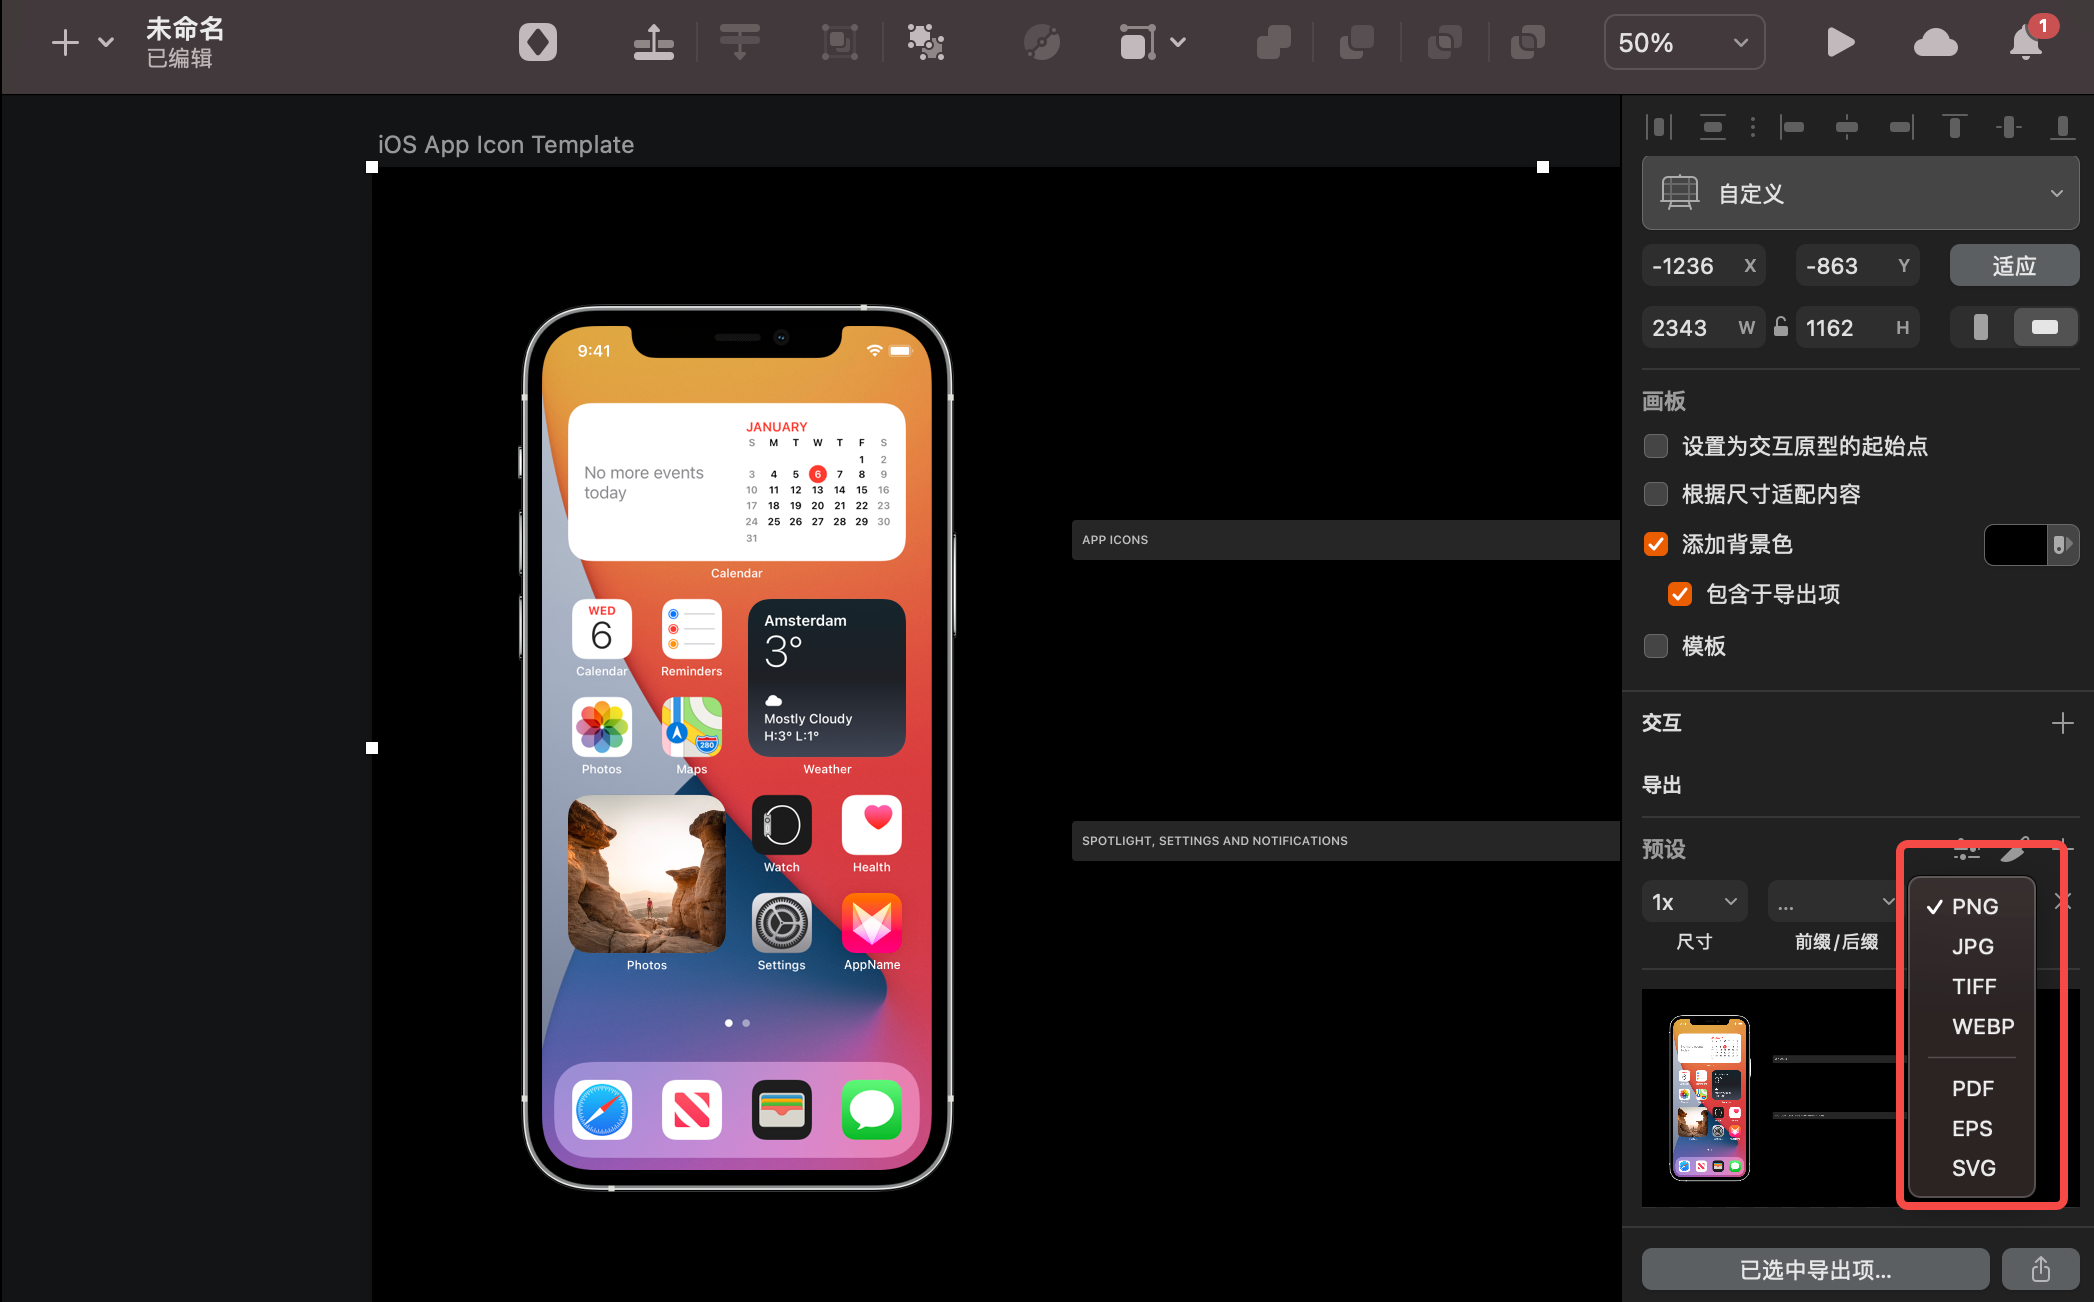Toggle the 模板 checkbox
The image size is (2094, 1302).
1656,646
